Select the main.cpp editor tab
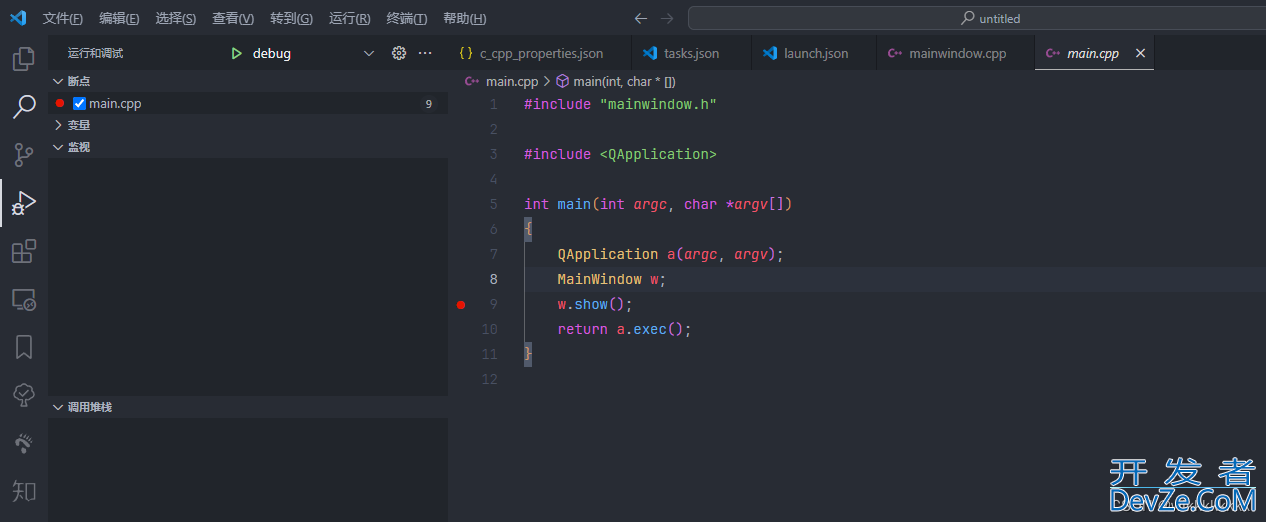Image resolution: width=1266 pixels, height=522 pixels. coord(1093,53)
